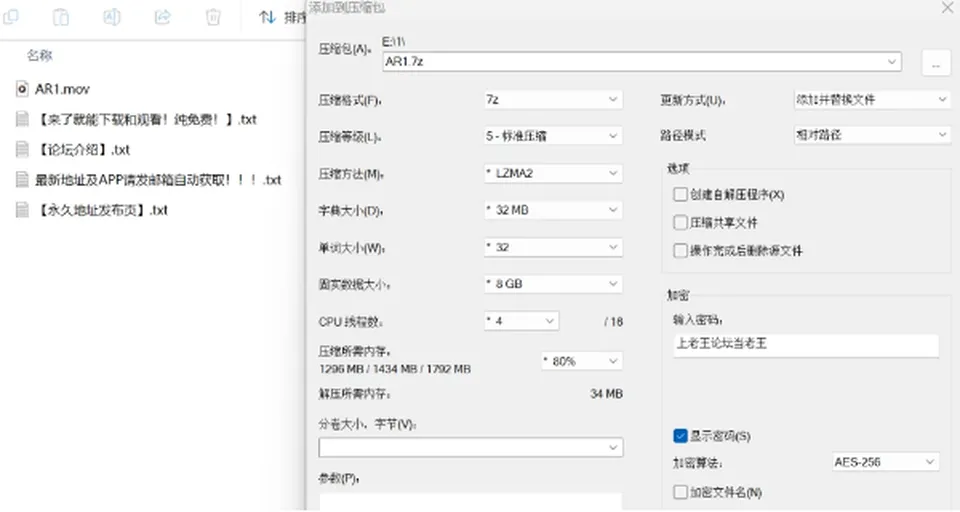Click the paste icon in Explorer toolbar
The height and width of the screenshot is (512, 960).
tap(61, 17)
